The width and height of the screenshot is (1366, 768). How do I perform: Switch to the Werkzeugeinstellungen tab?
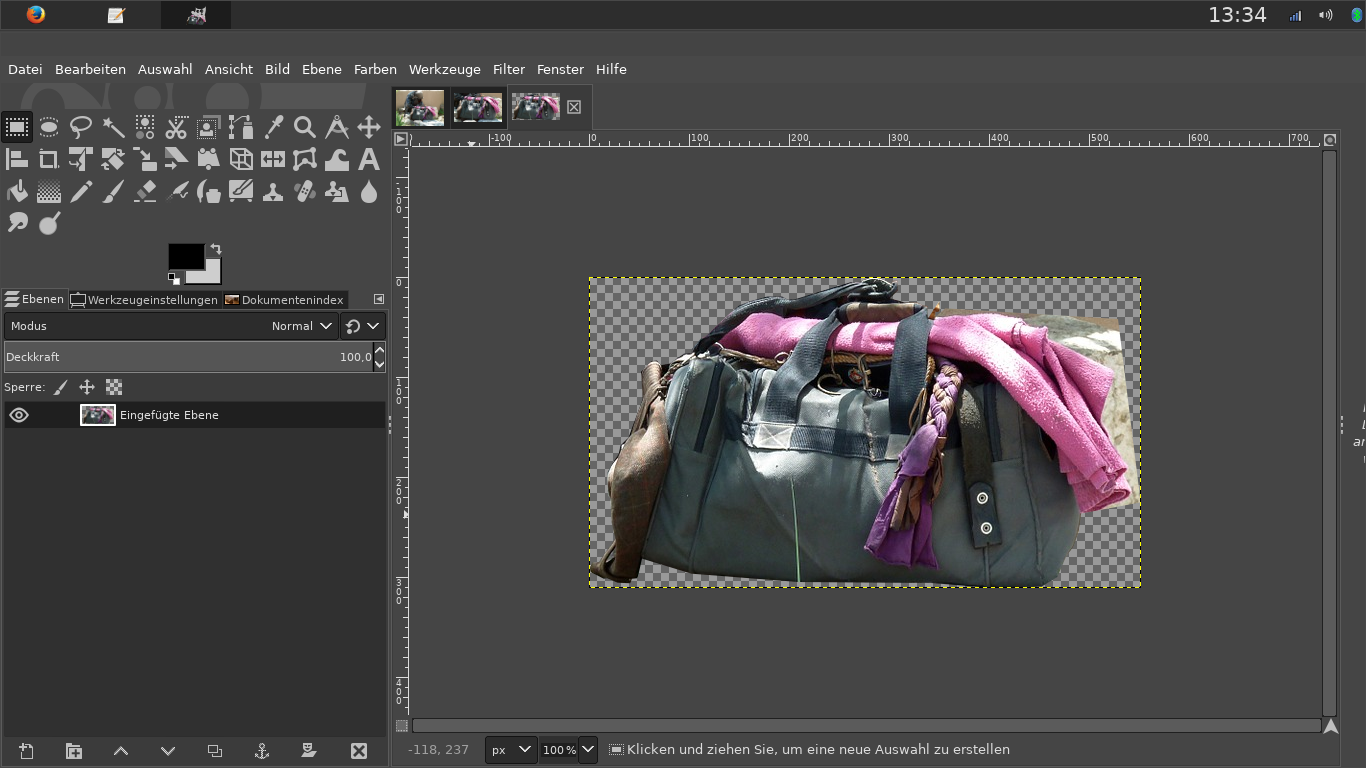coord(144,299)
